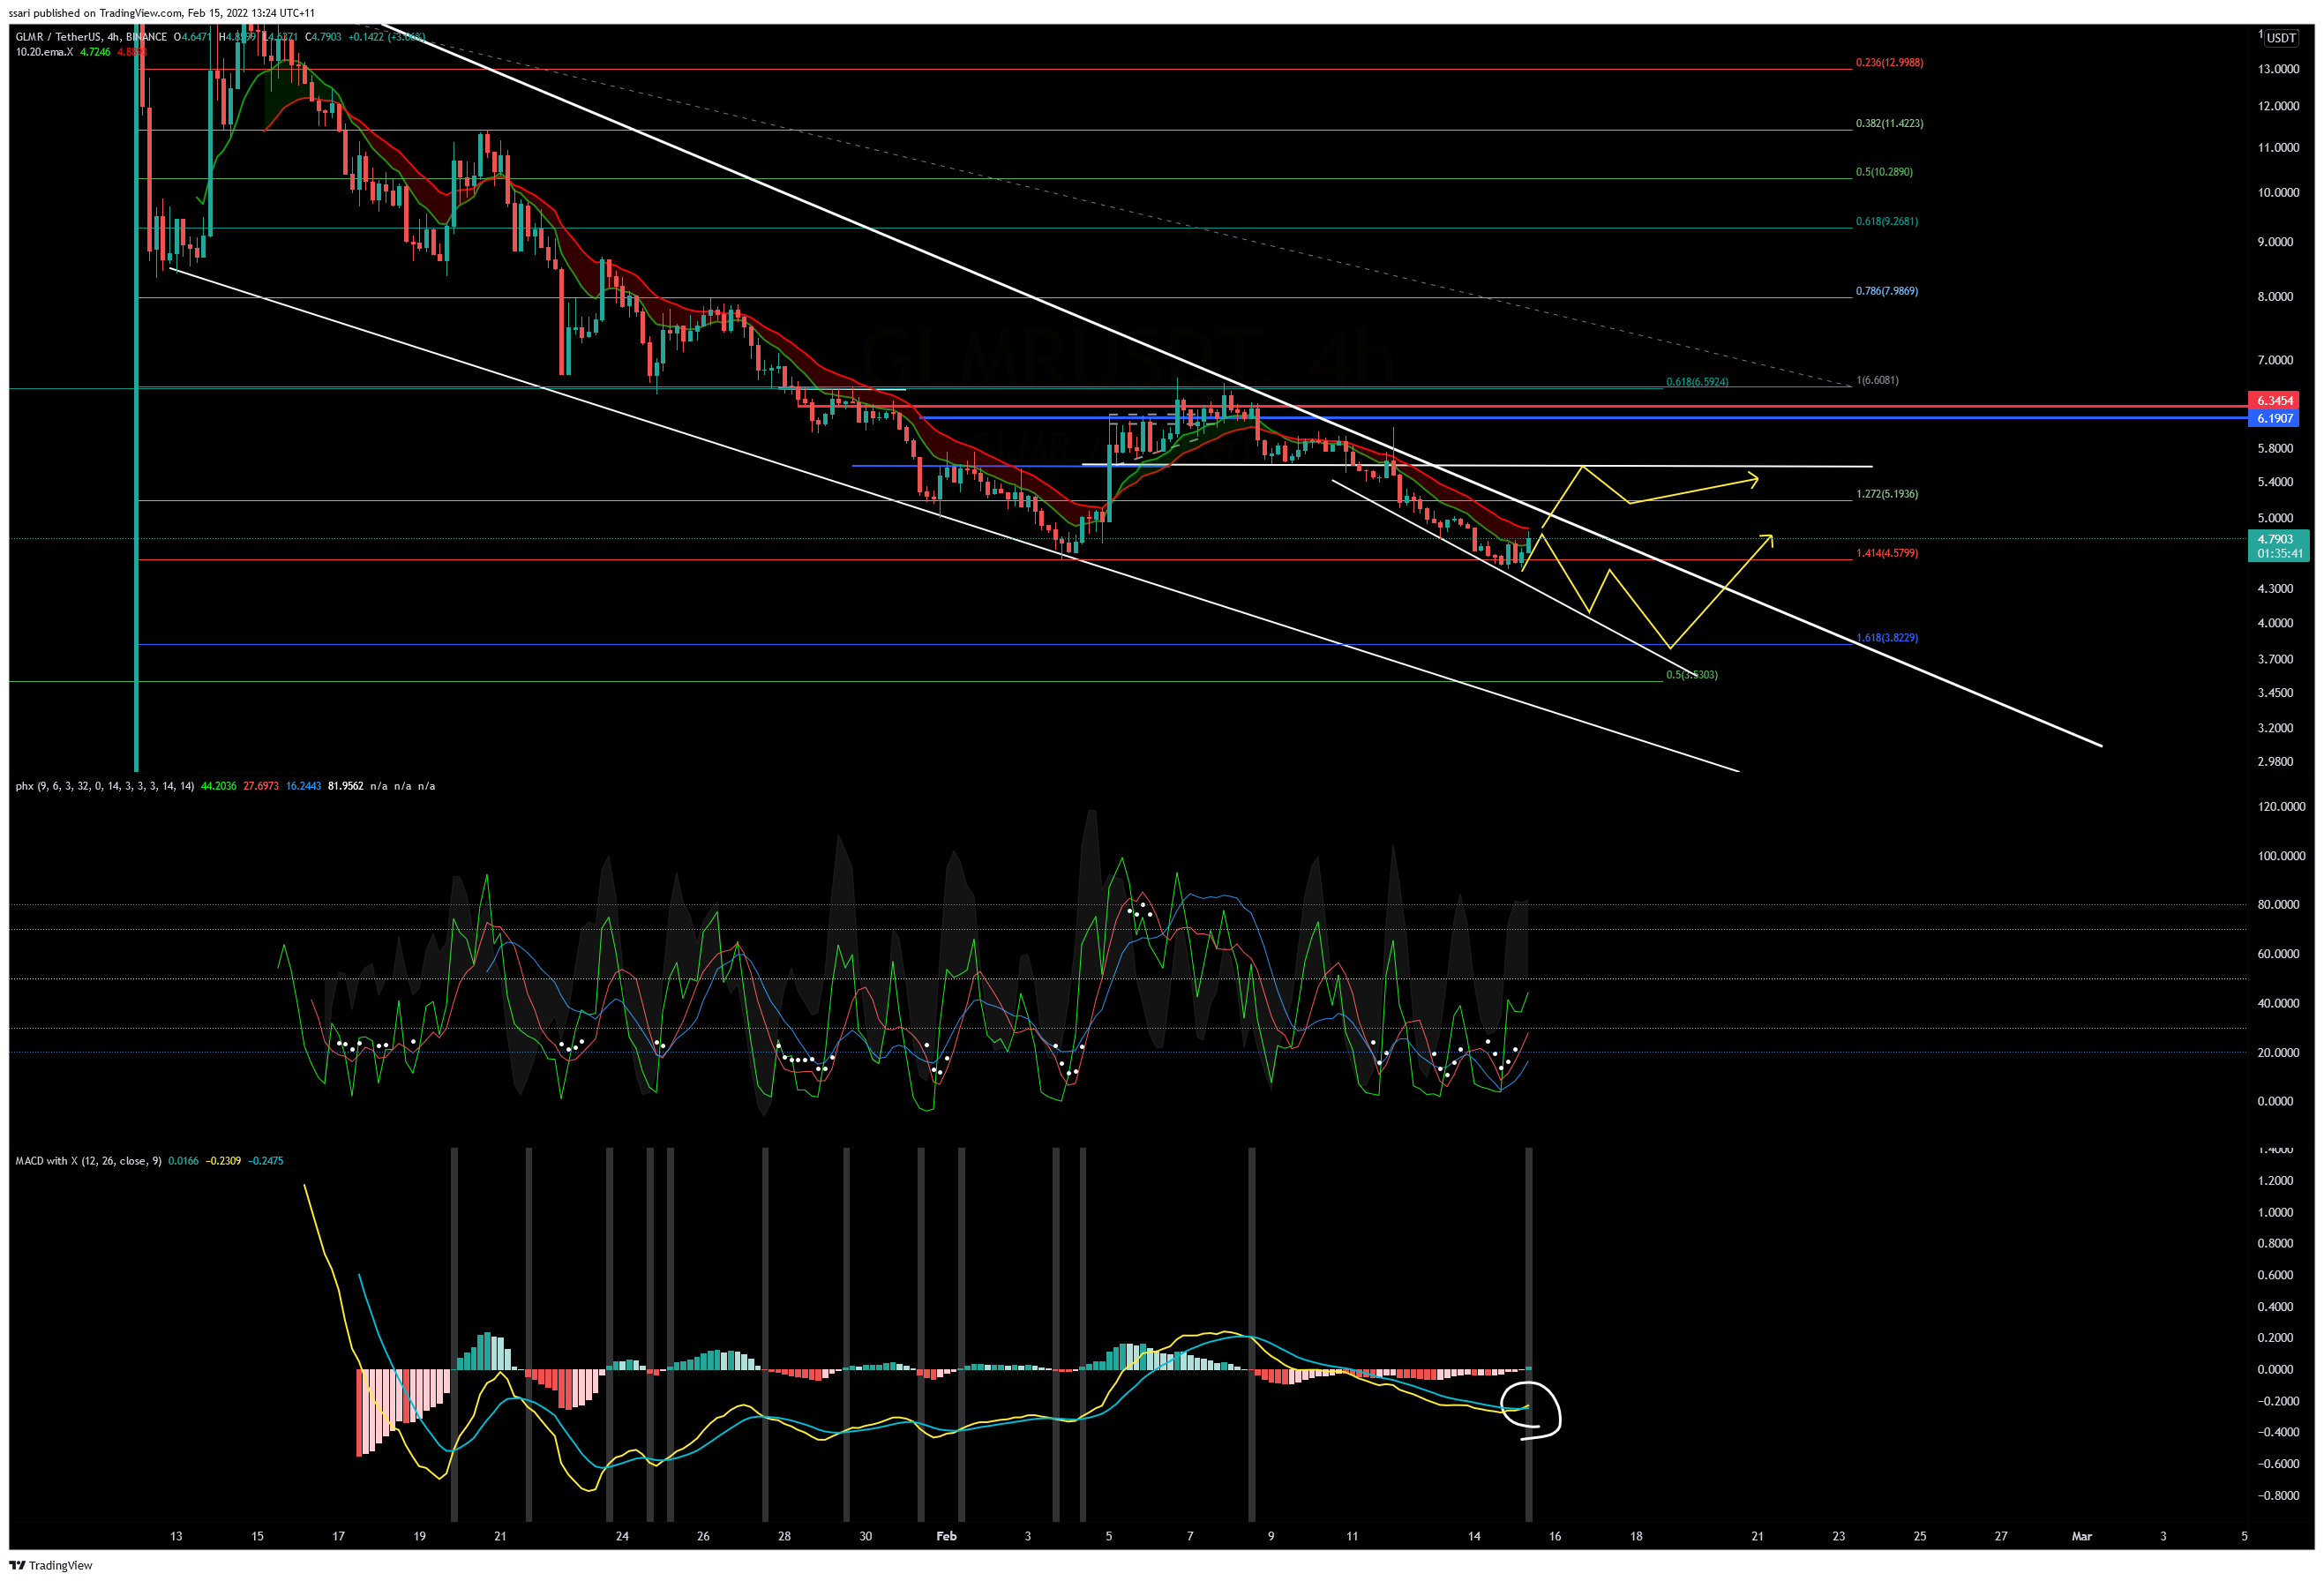
Task: Click date 16 on the time axis
Action: [1555, 1536]
